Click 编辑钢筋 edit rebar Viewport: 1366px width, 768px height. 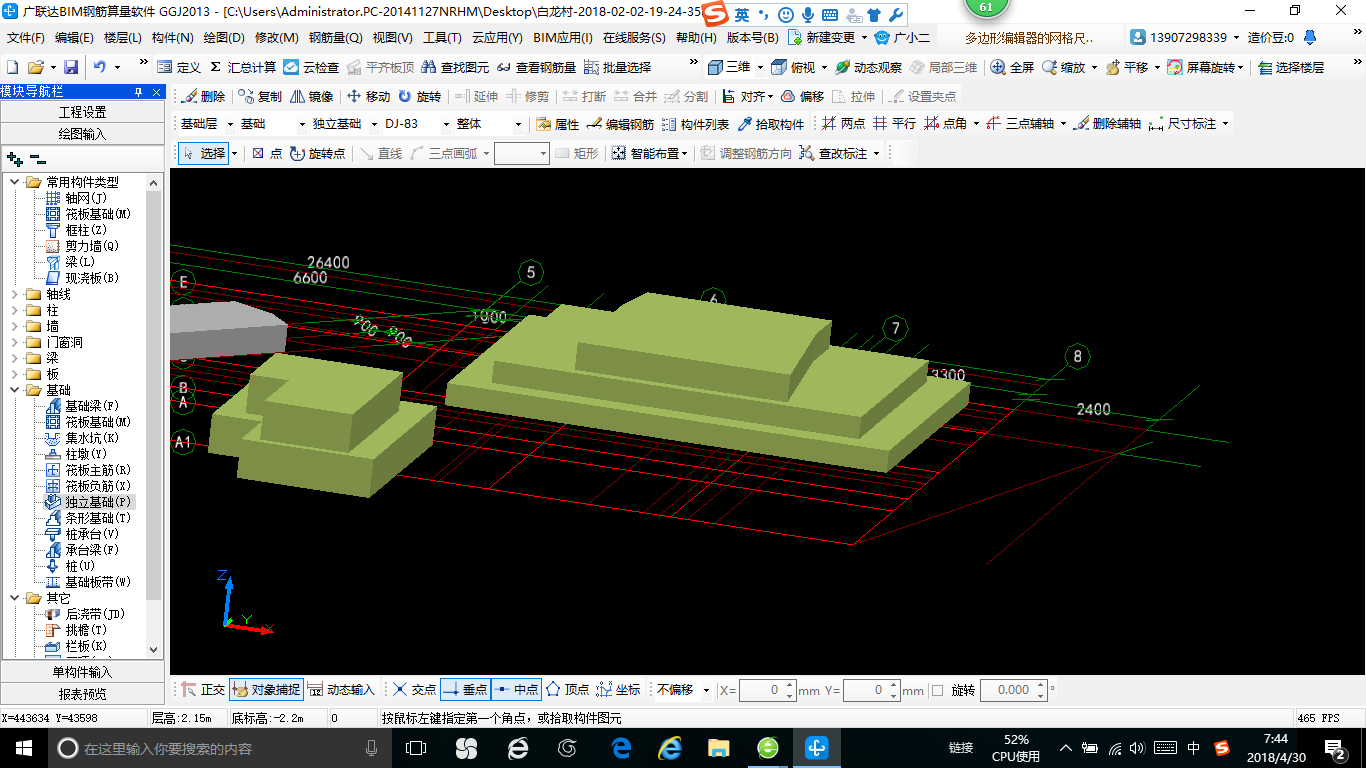tap(620, 124)
